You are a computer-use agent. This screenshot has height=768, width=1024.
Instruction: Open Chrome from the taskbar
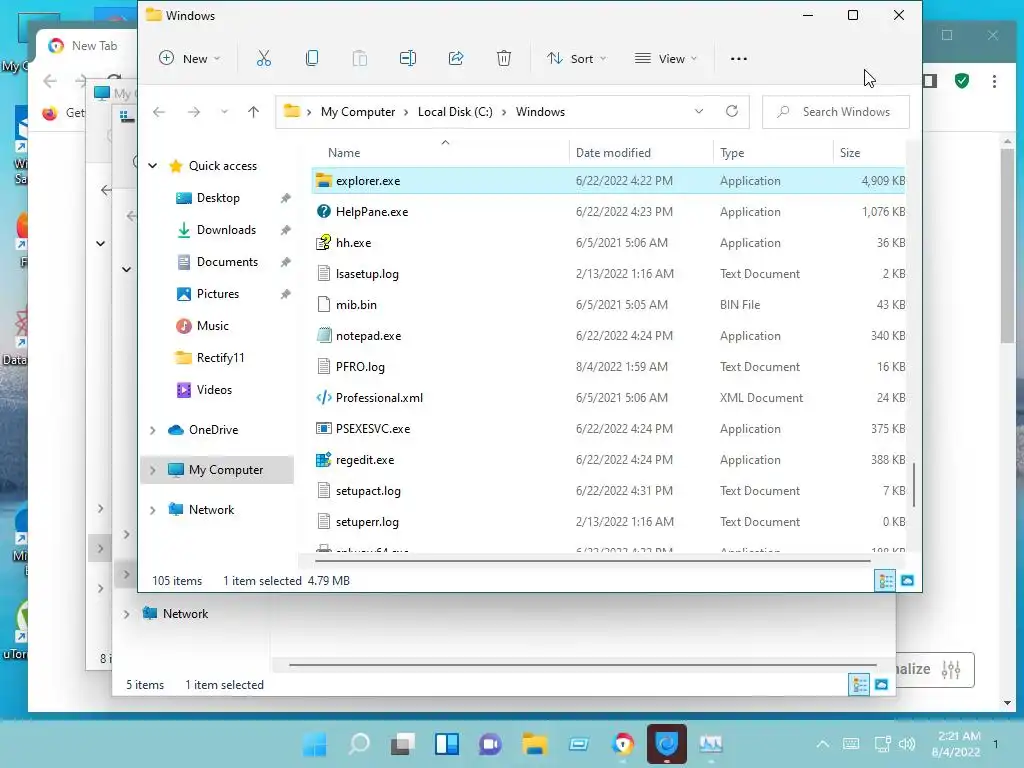point(623,744)
